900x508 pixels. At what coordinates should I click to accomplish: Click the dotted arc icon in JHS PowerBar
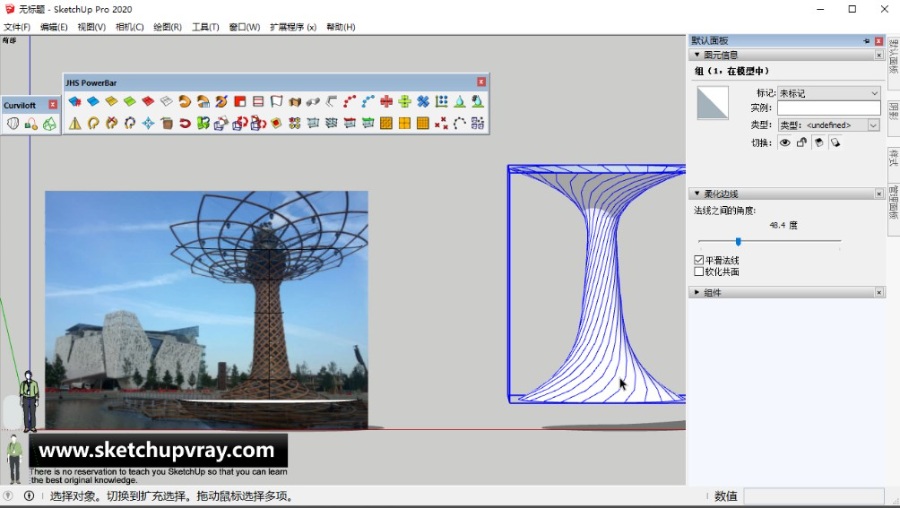tap(460, 123)
